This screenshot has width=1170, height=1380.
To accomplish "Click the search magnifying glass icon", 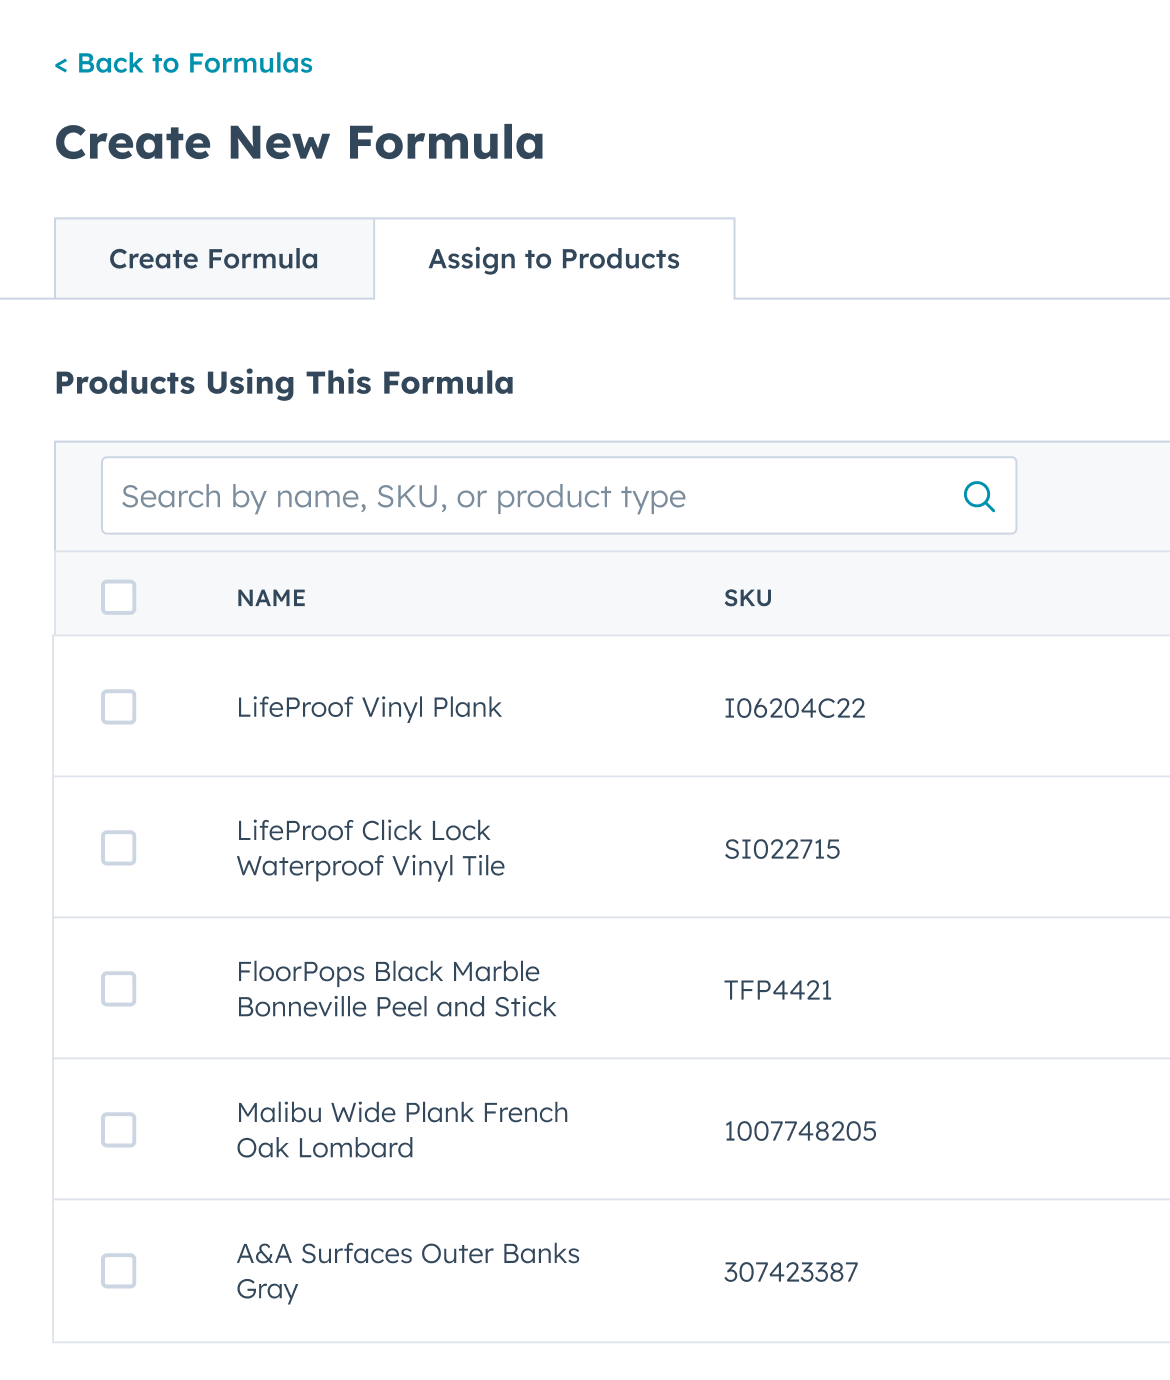I will [978, 495].
